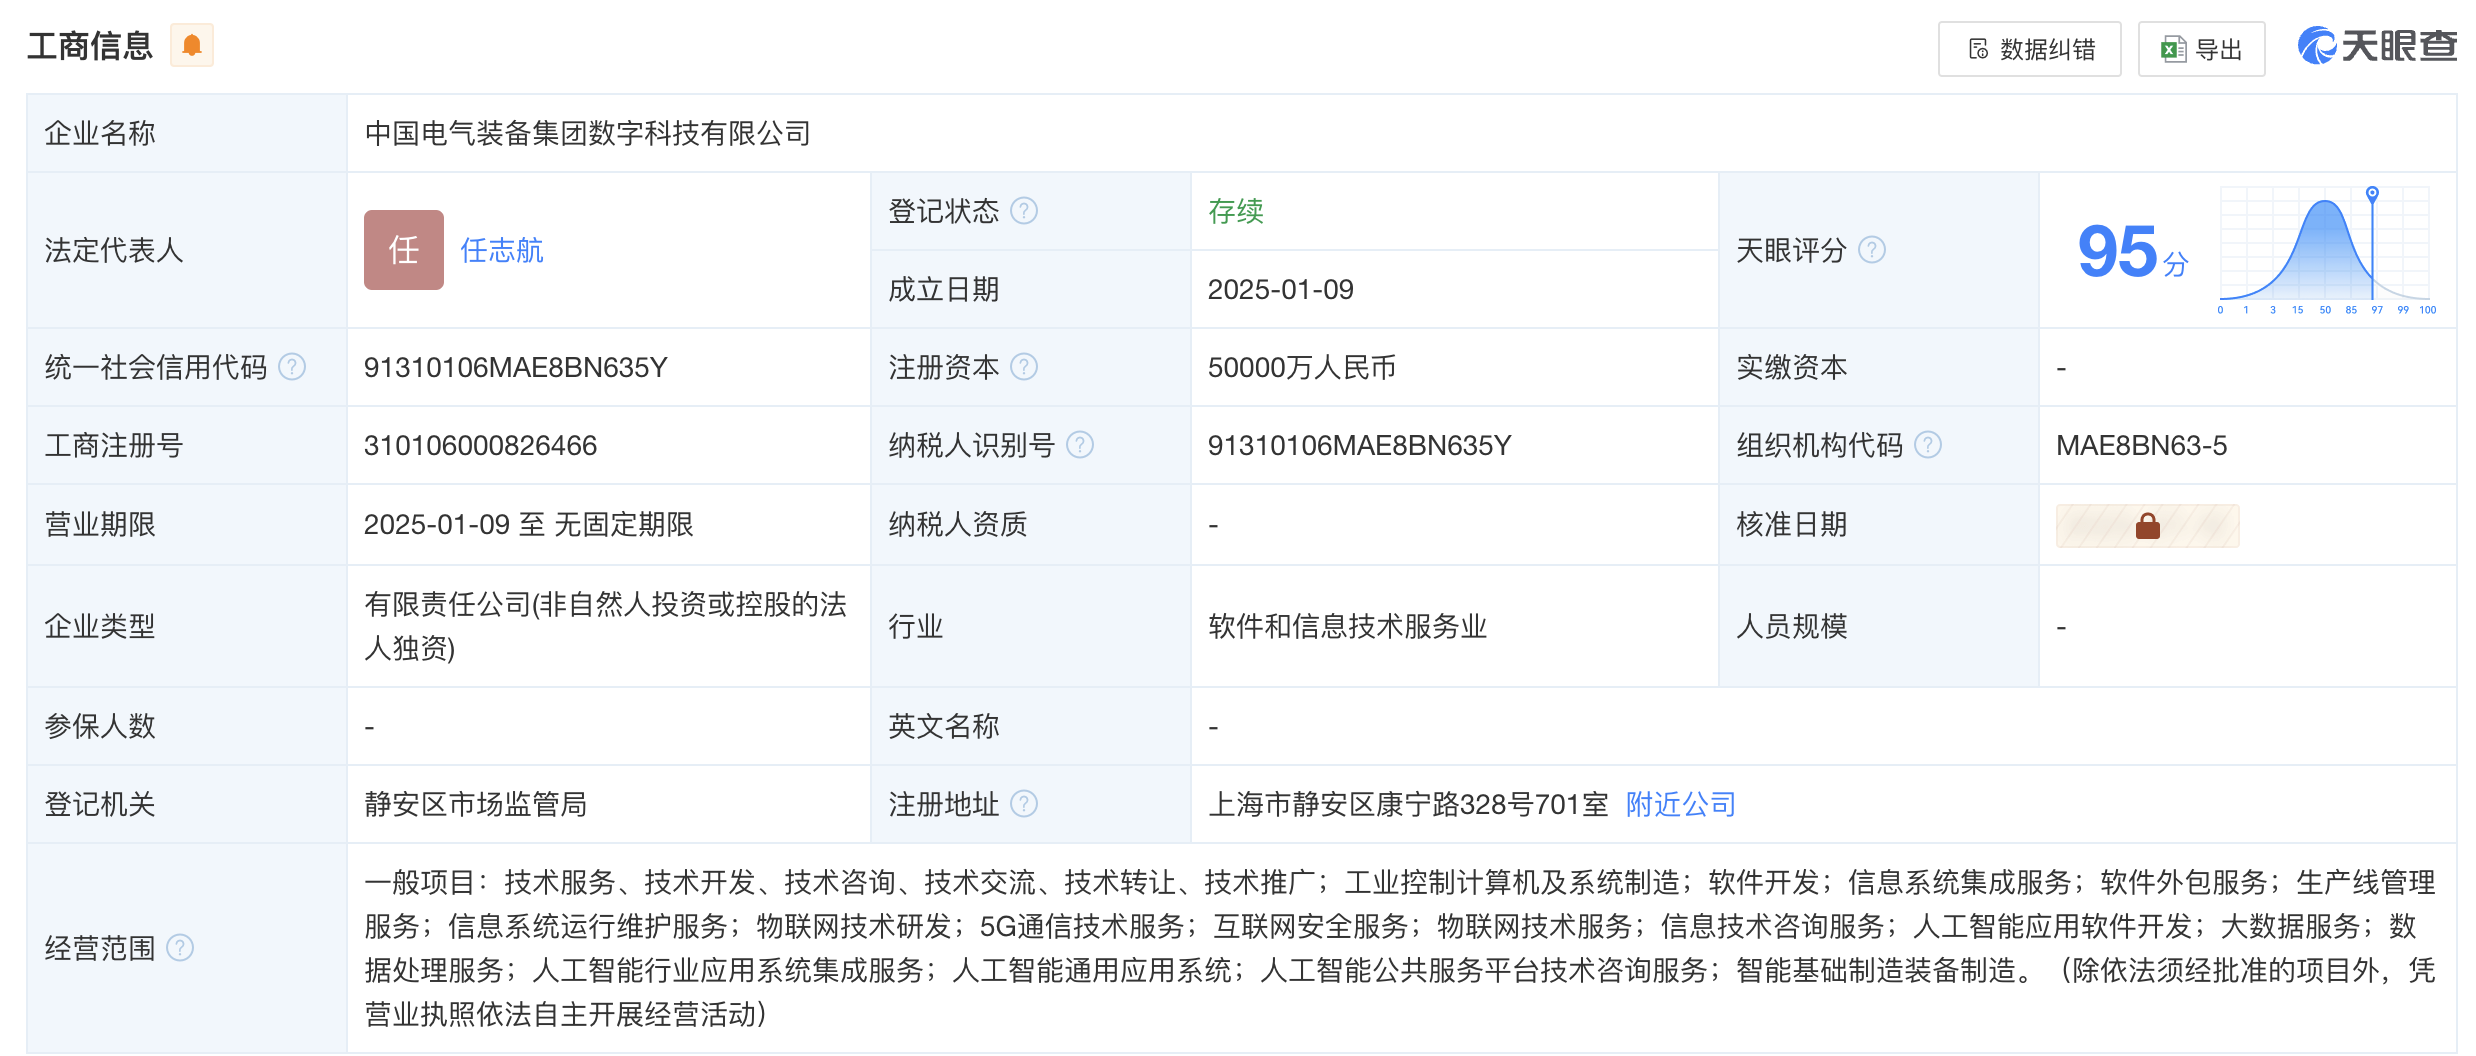Image resolution: width=2476 pixels, height=1056 pixels.
Task: Click the orange bell alert icon
Action: coord(192,46)
